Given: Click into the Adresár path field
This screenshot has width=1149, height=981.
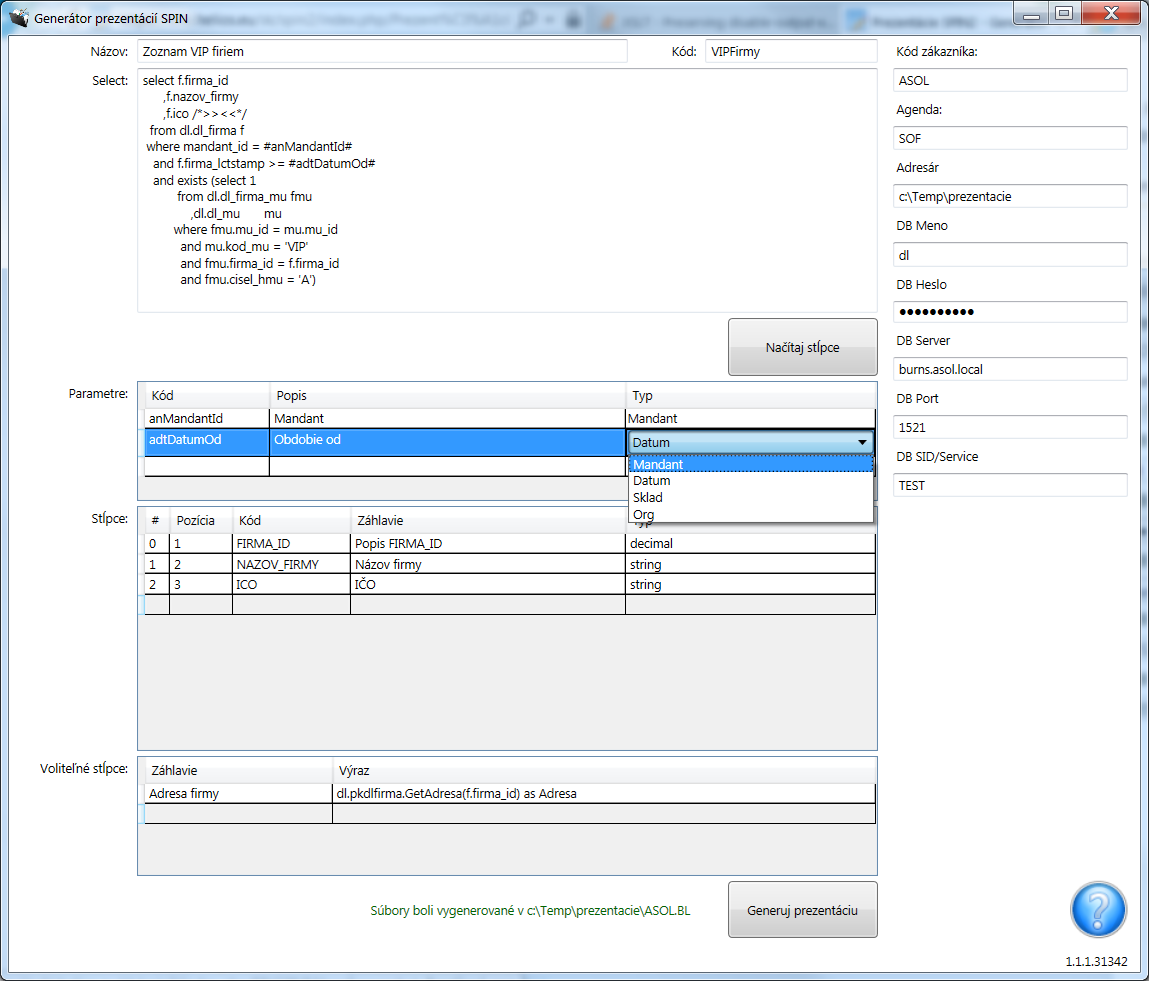Looking at the screenshot, I should (x=1010, y=197).
